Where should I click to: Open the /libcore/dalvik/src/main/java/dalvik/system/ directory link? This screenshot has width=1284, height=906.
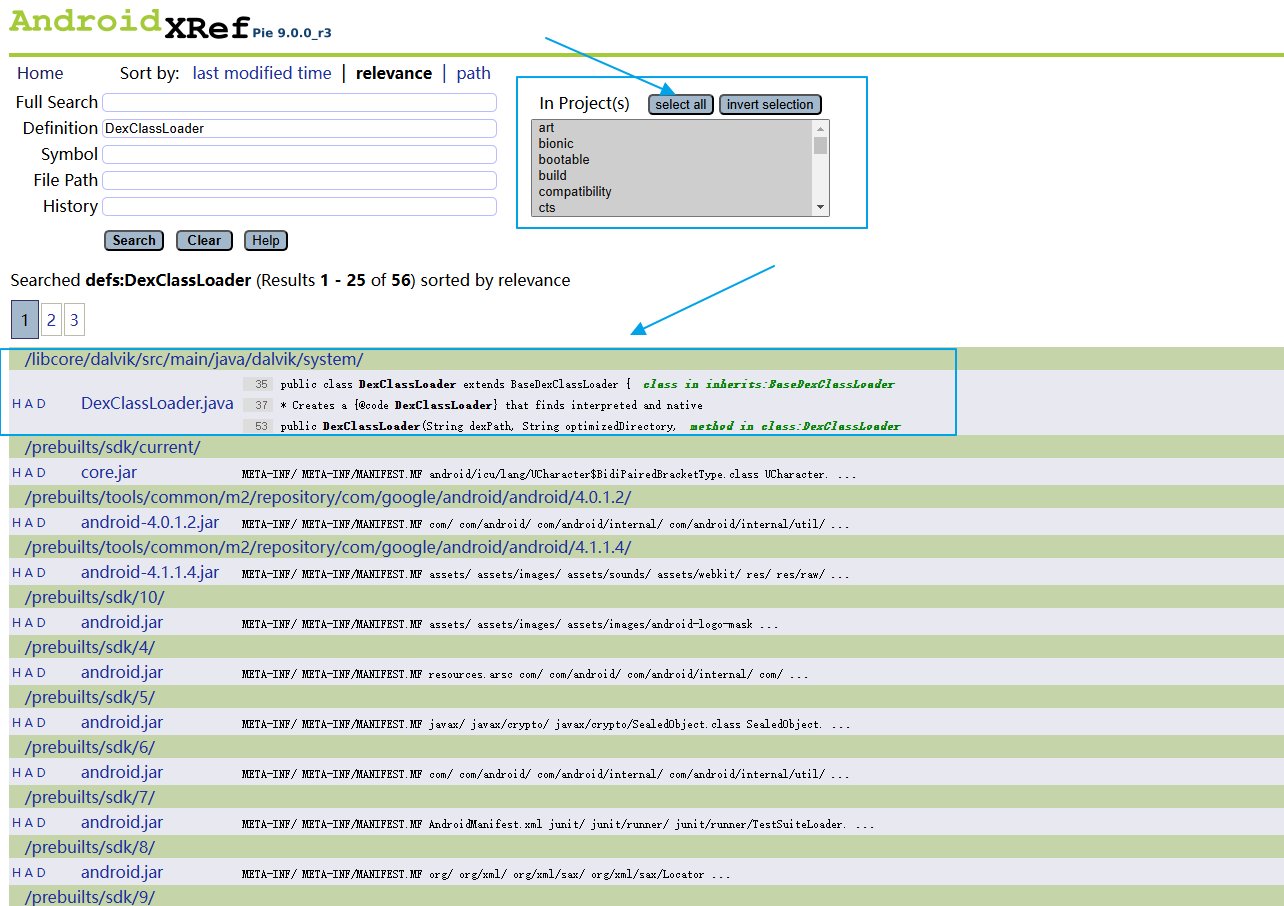pyautogui.click(x=193, y=360)
